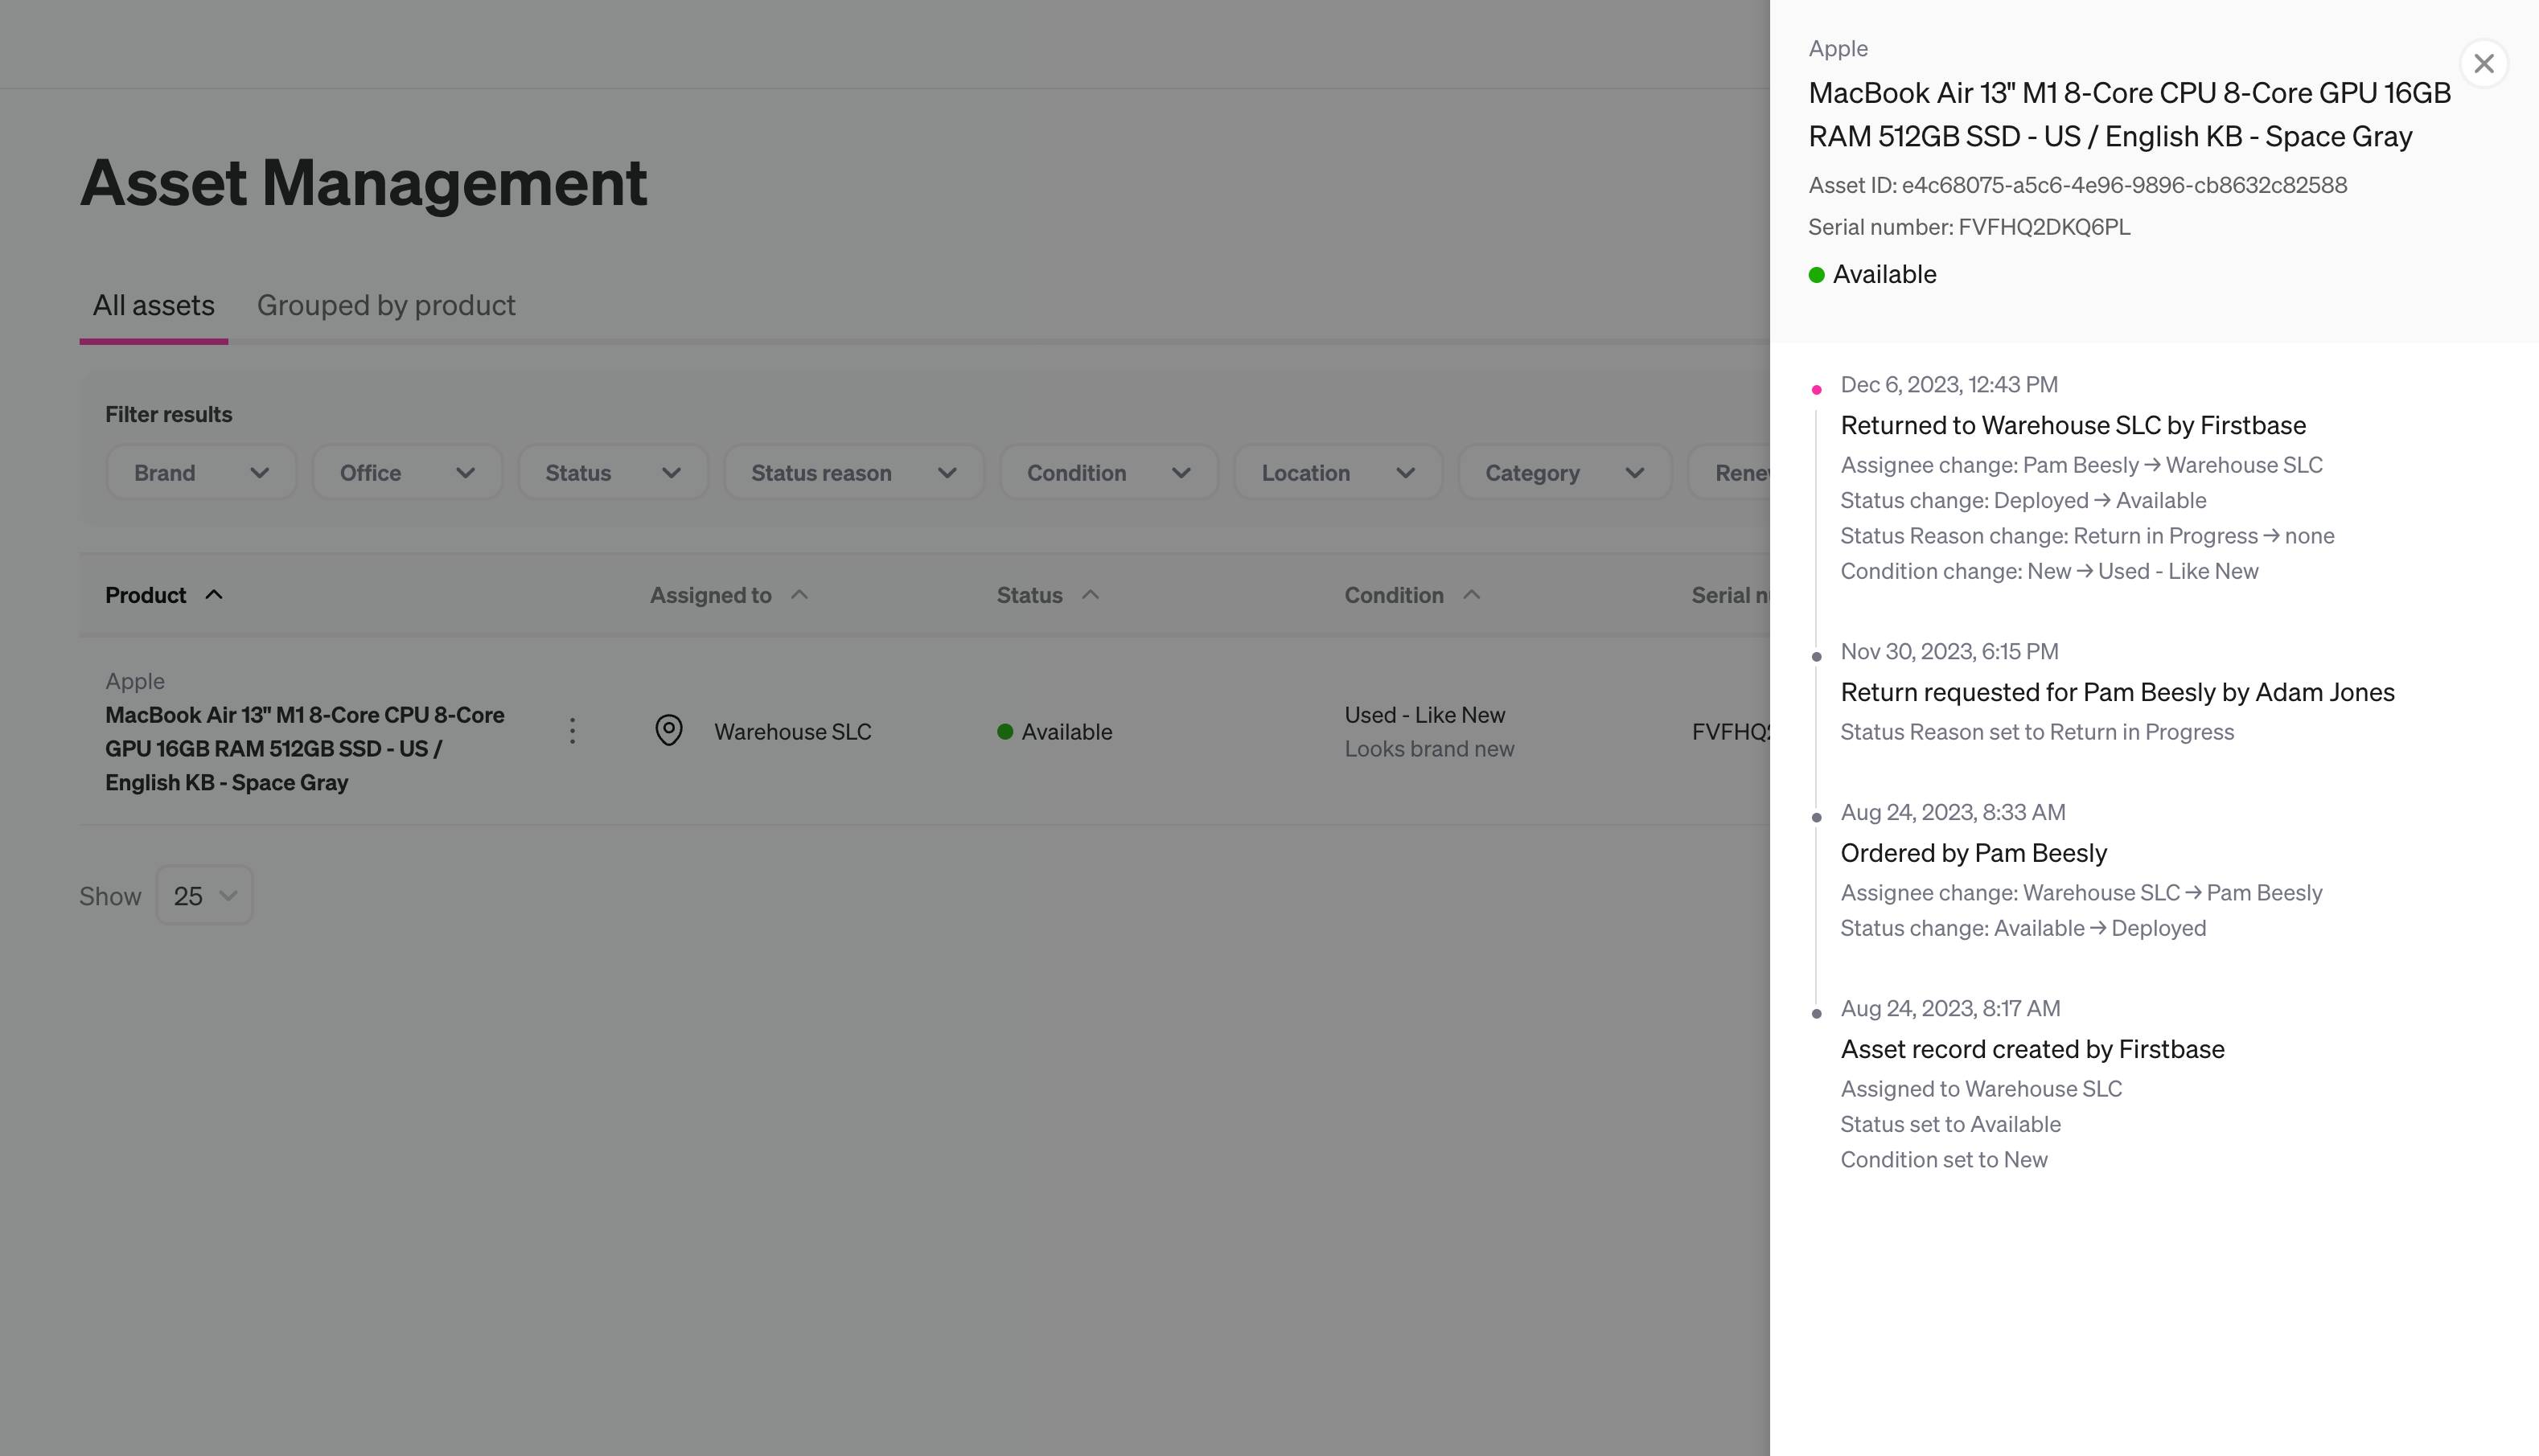Viewport: 2539px width, 1456px height.
Task: Expand the Status reason filter
Action: click(x=854, y=473)
